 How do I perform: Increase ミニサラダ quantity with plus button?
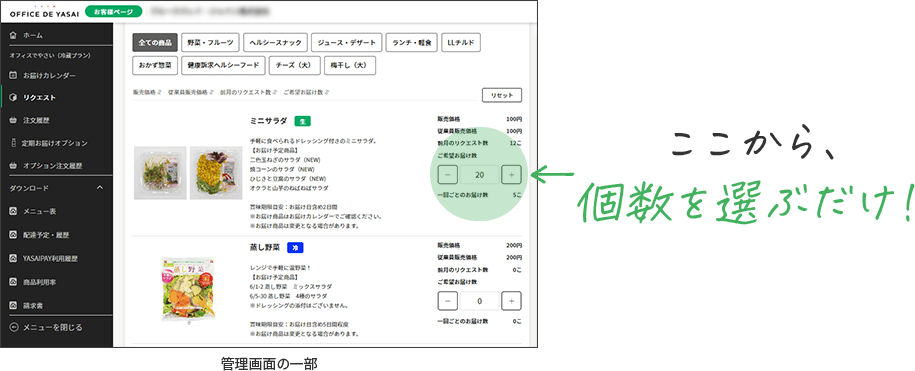click(511, 174)
